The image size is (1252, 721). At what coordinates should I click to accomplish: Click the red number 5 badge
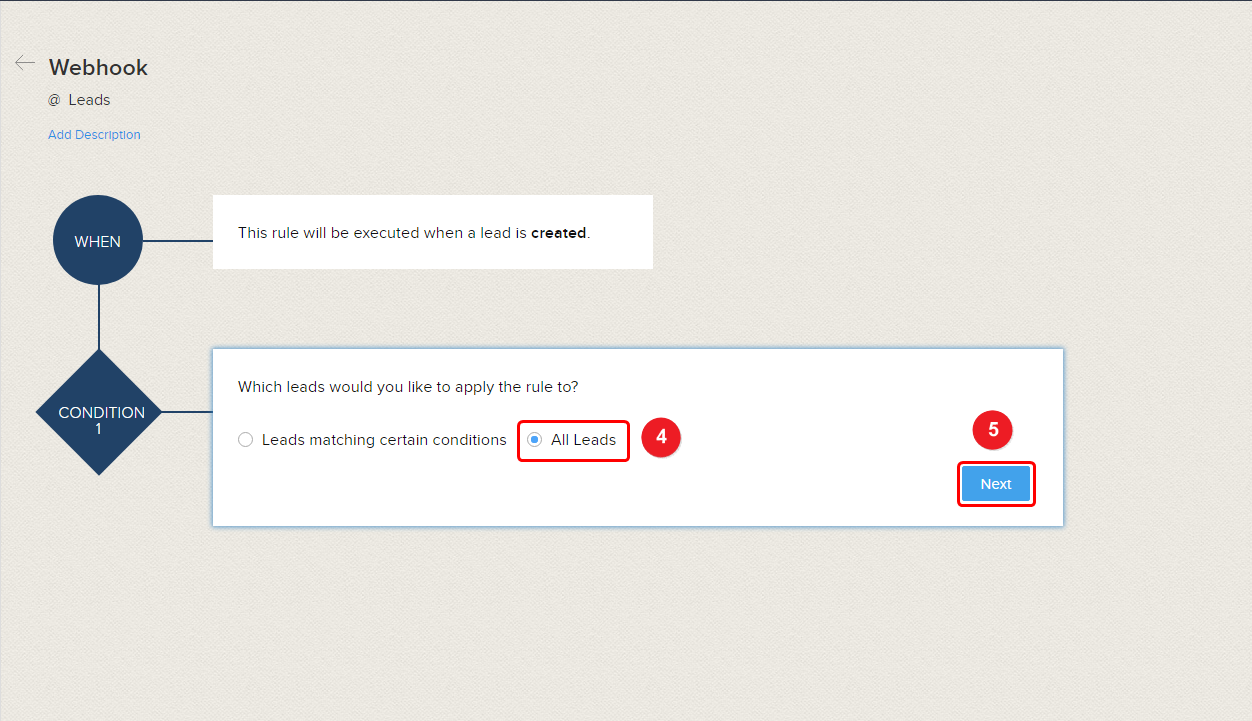[993, 430]
